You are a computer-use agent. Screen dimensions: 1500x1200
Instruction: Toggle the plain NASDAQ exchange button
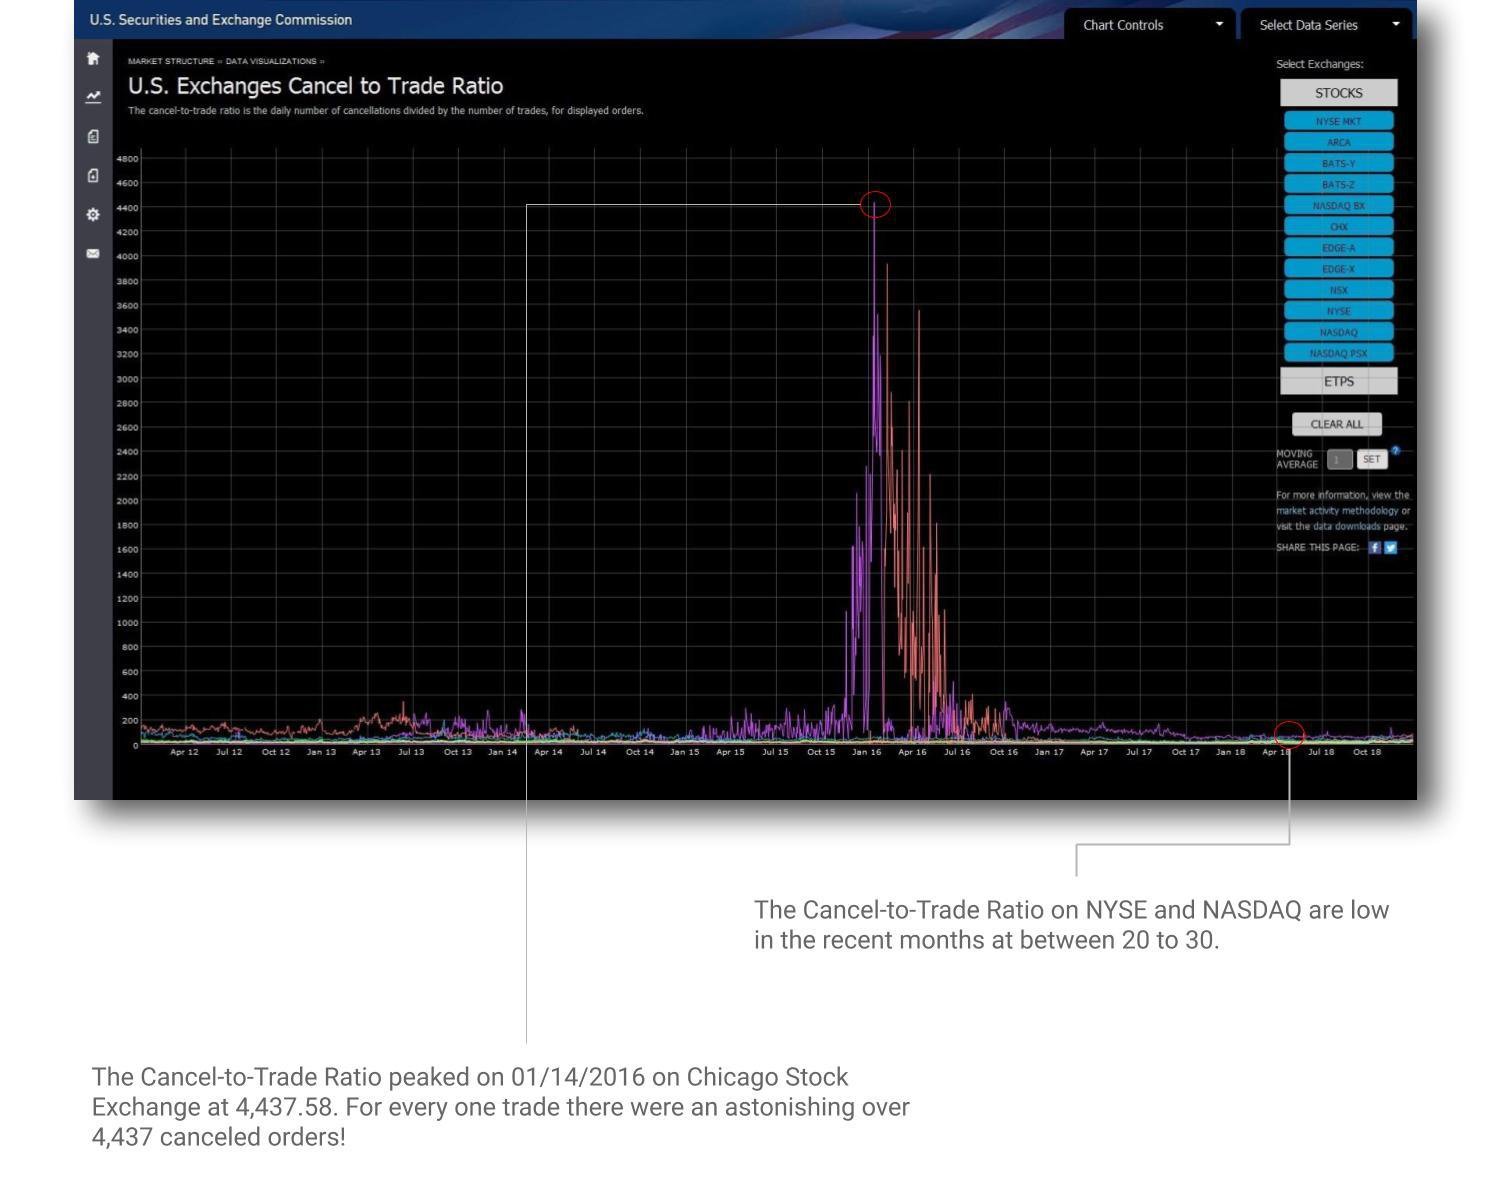tap(1338, 332)
